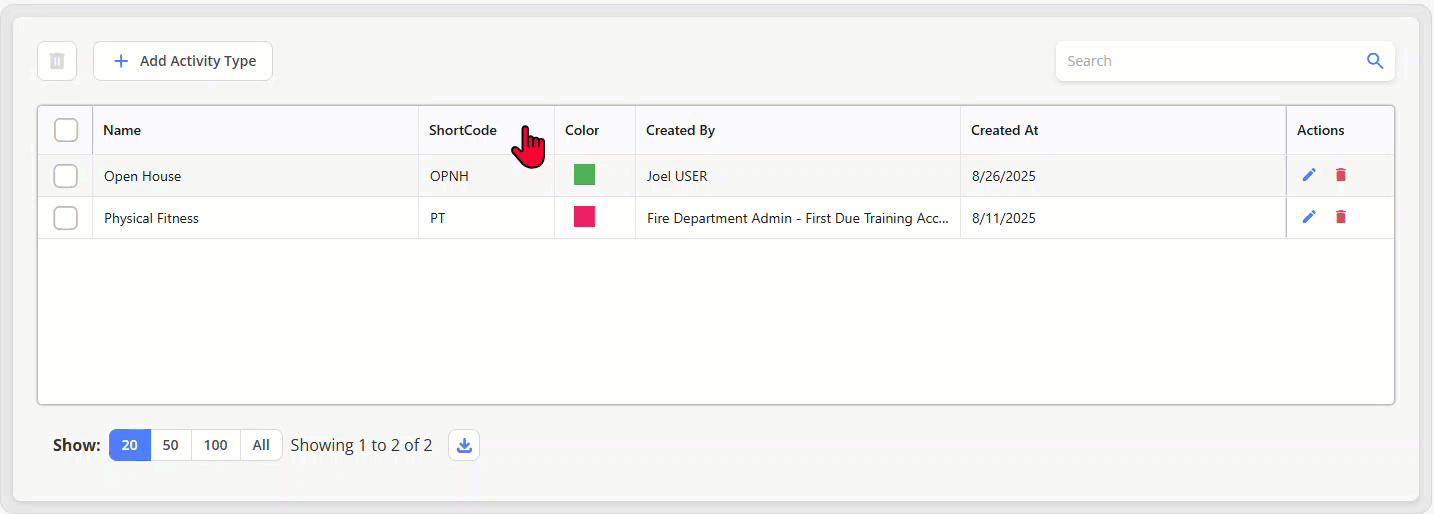Click the bulk delete trash icon

[x=57, y=61]
